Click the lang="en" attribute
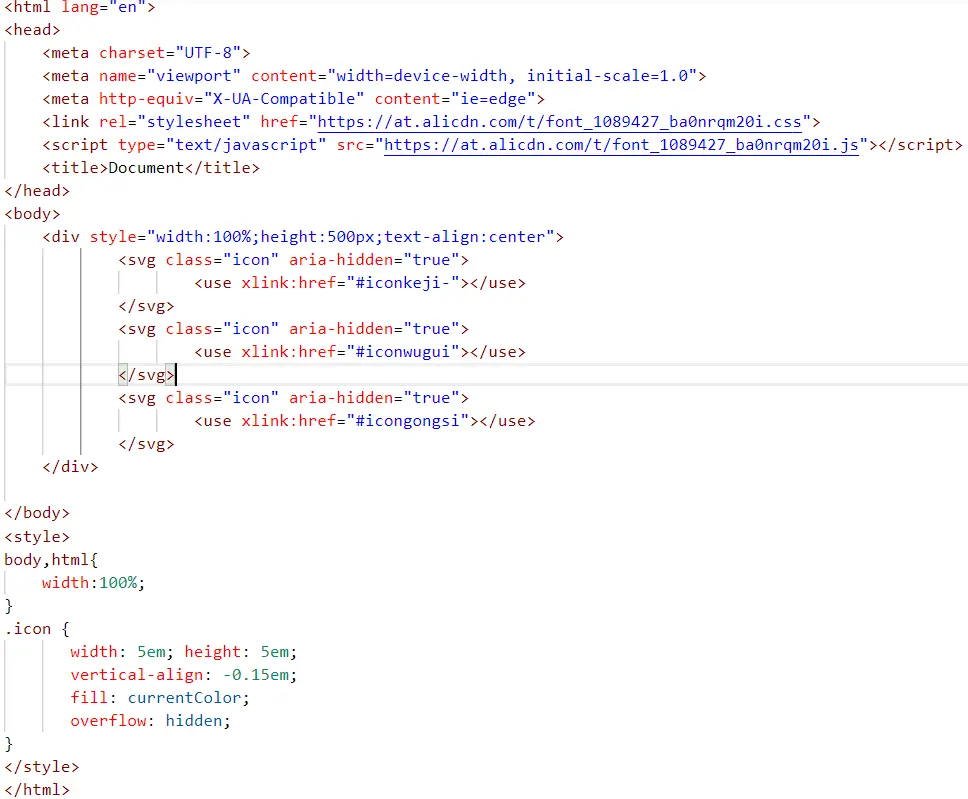The width and height of the screenshot is (968, 799). pyautogui.click(x=104, y=7)
